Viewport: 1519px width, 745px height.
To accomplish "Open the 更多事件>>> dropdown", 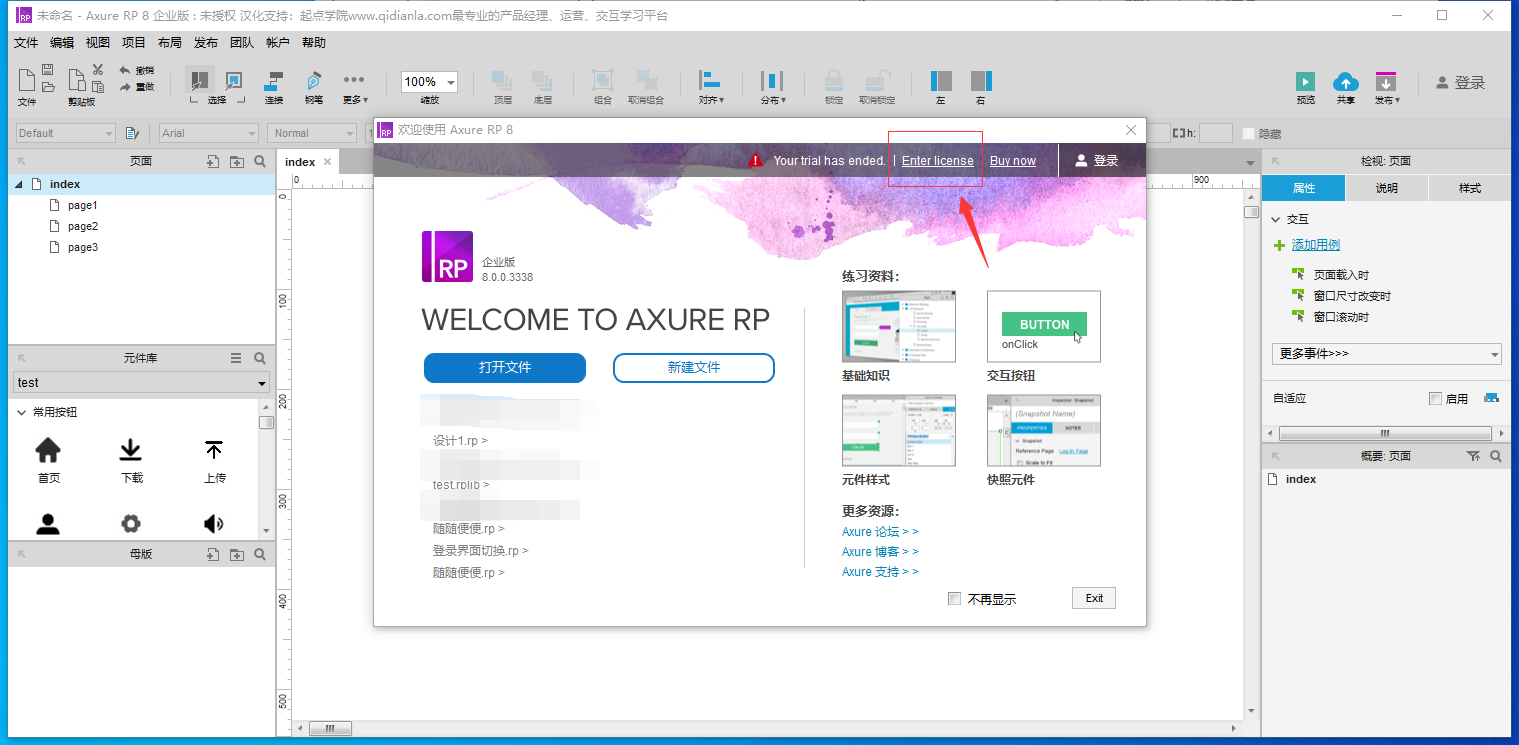I will 1387,354.
